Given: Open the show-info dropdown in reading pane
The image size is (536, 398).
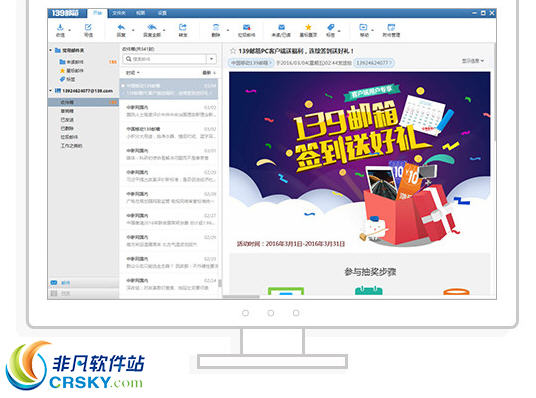Looking at the screenshot, I should tap(473, 61).
